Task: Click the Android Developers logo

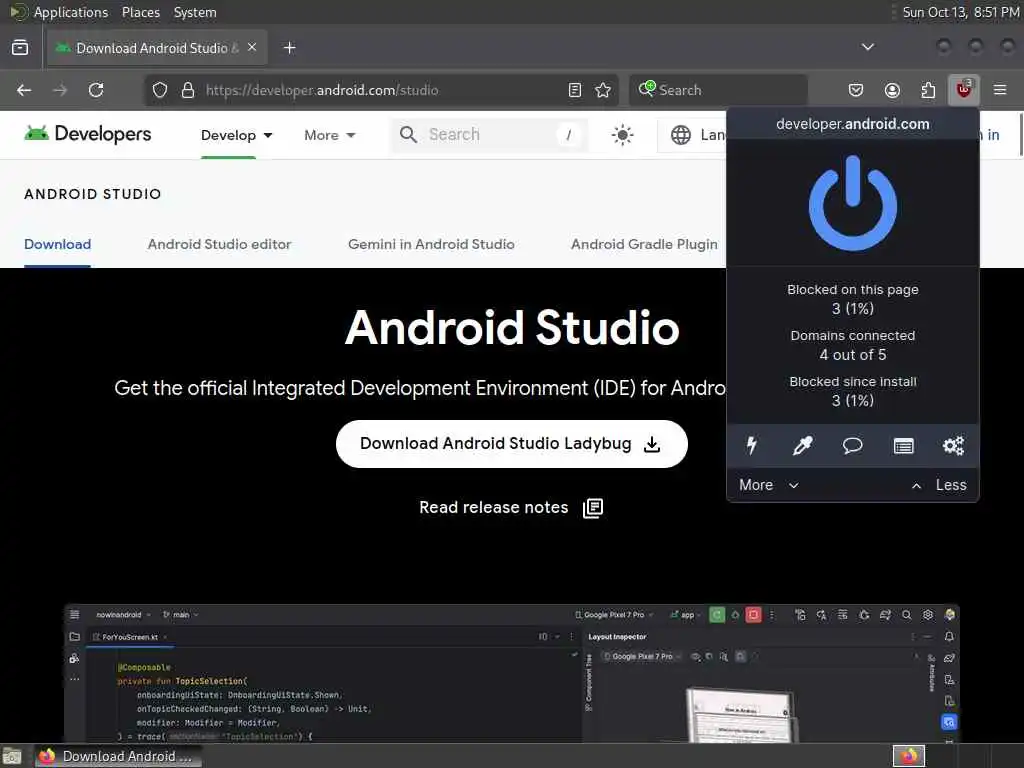Action: (88, 134)
